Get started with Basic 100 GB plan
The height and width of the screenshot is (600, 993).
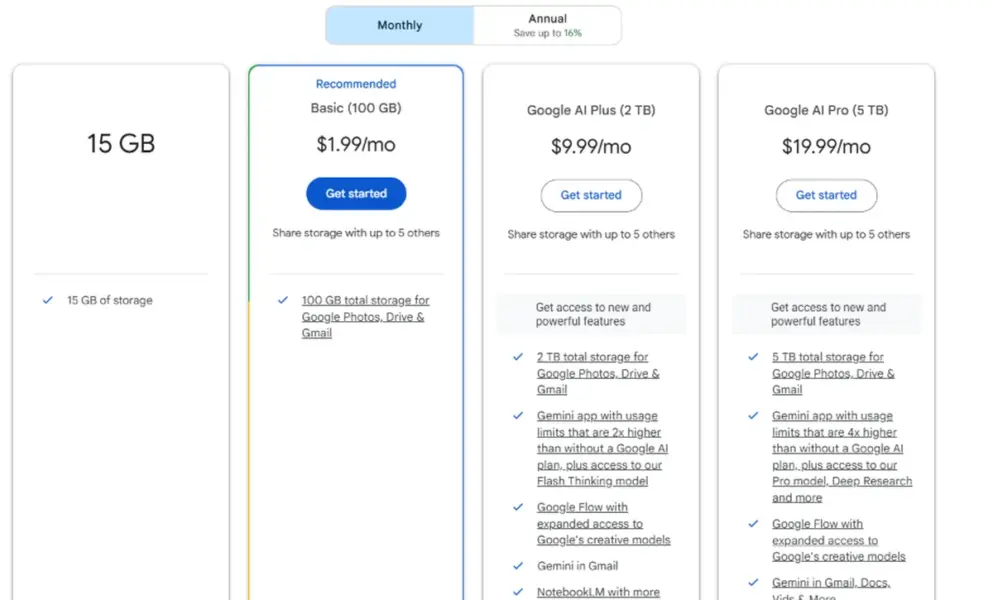(356, 193)
